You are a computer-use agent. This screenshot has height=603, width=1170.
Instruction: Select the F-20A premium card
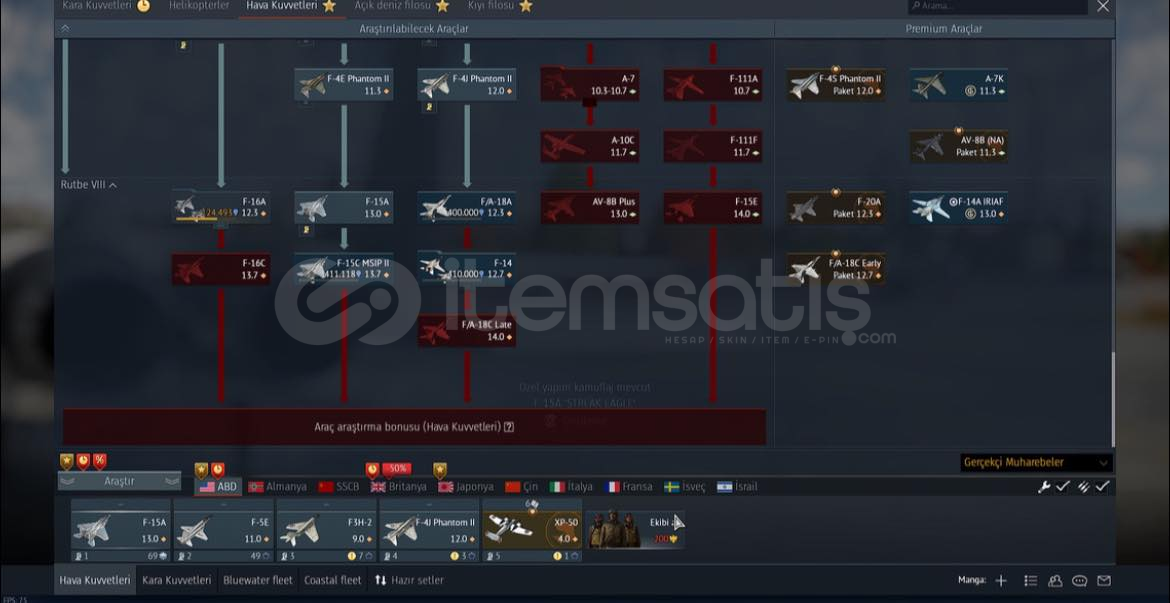point(836,207)
